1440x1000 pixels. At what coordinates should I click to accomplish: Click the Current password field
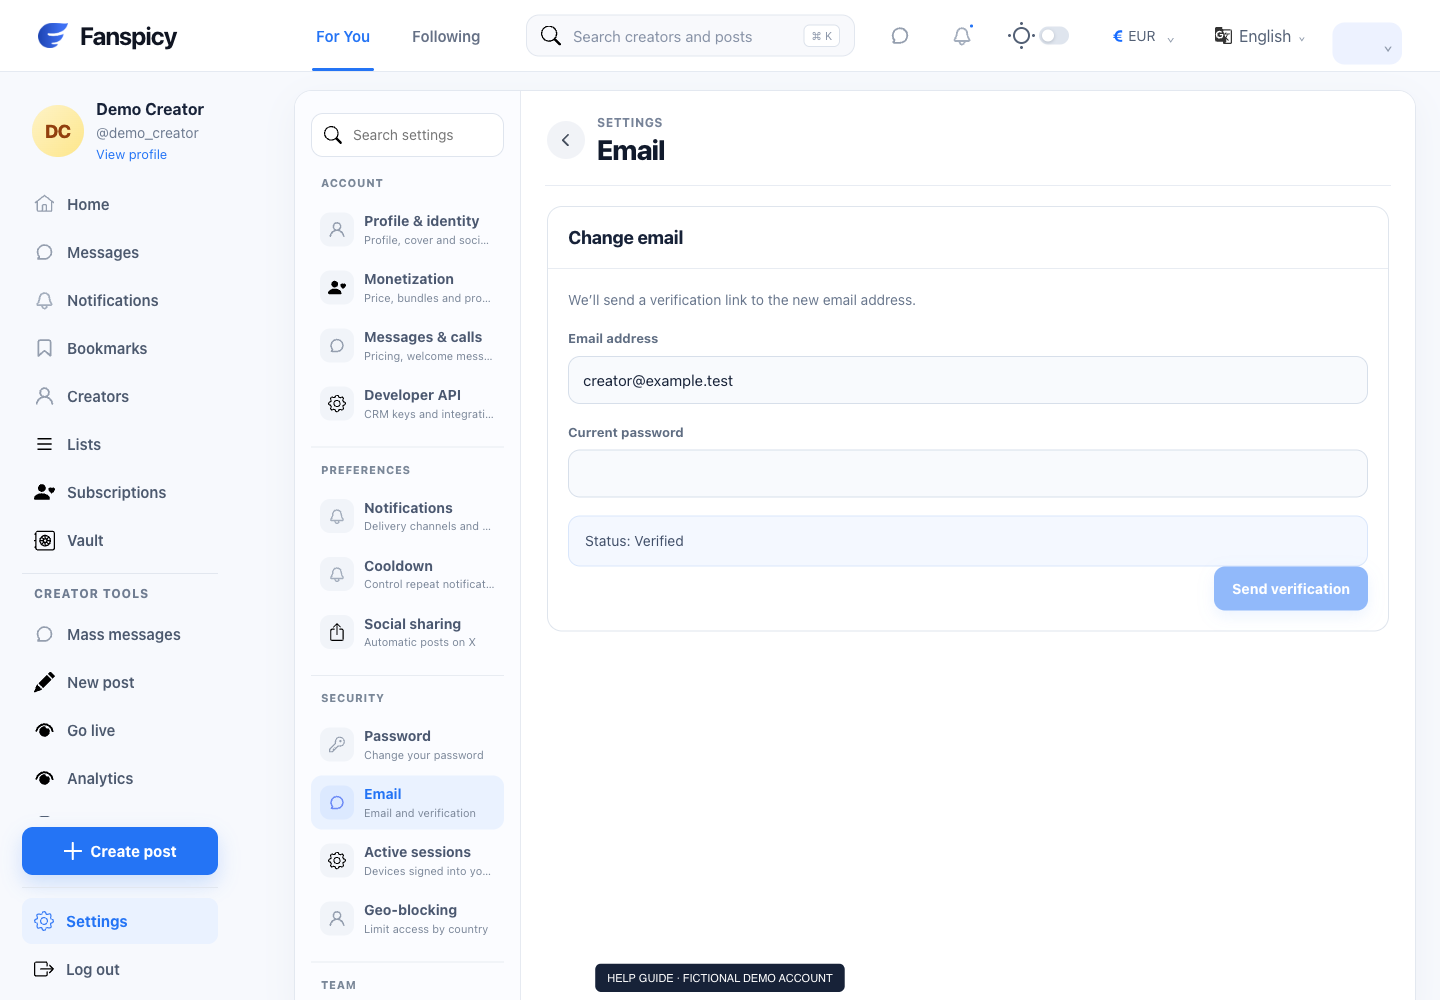pos(968,473)
